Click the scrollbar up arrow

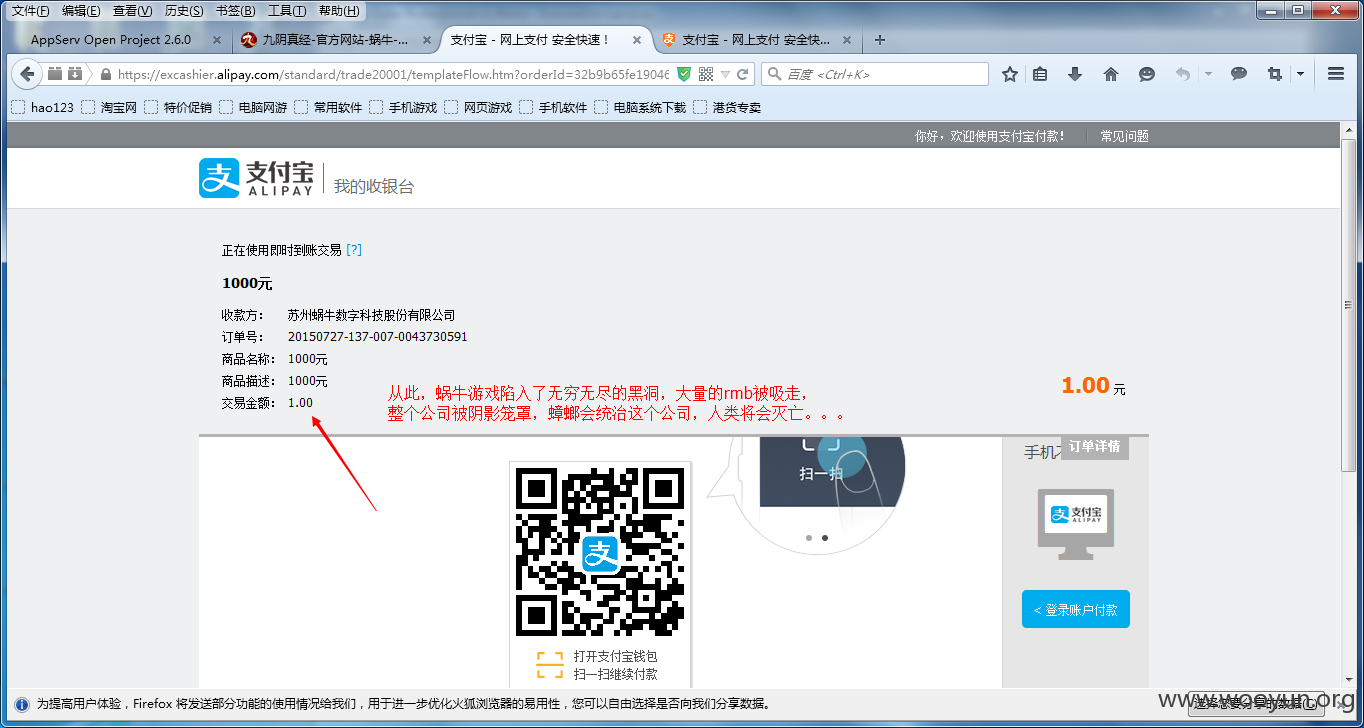[x=1351, y=129]
